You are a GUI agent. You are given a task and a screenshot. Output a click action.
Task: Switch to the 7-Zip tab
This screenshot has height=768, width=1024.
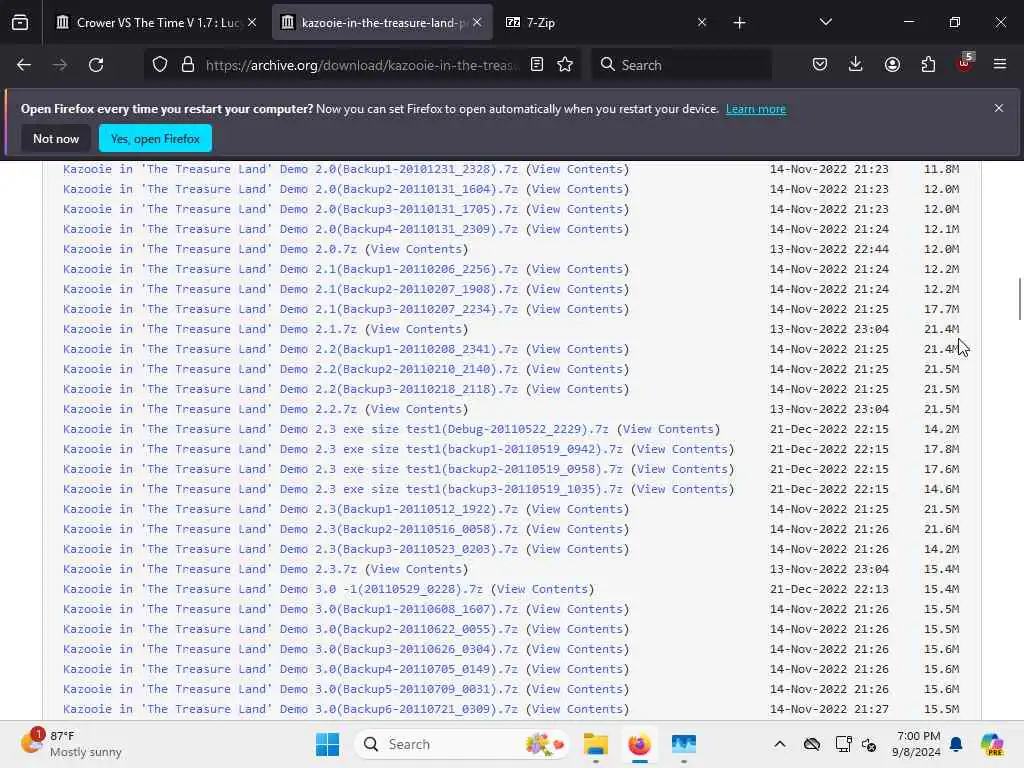click(x=606, y=23)
